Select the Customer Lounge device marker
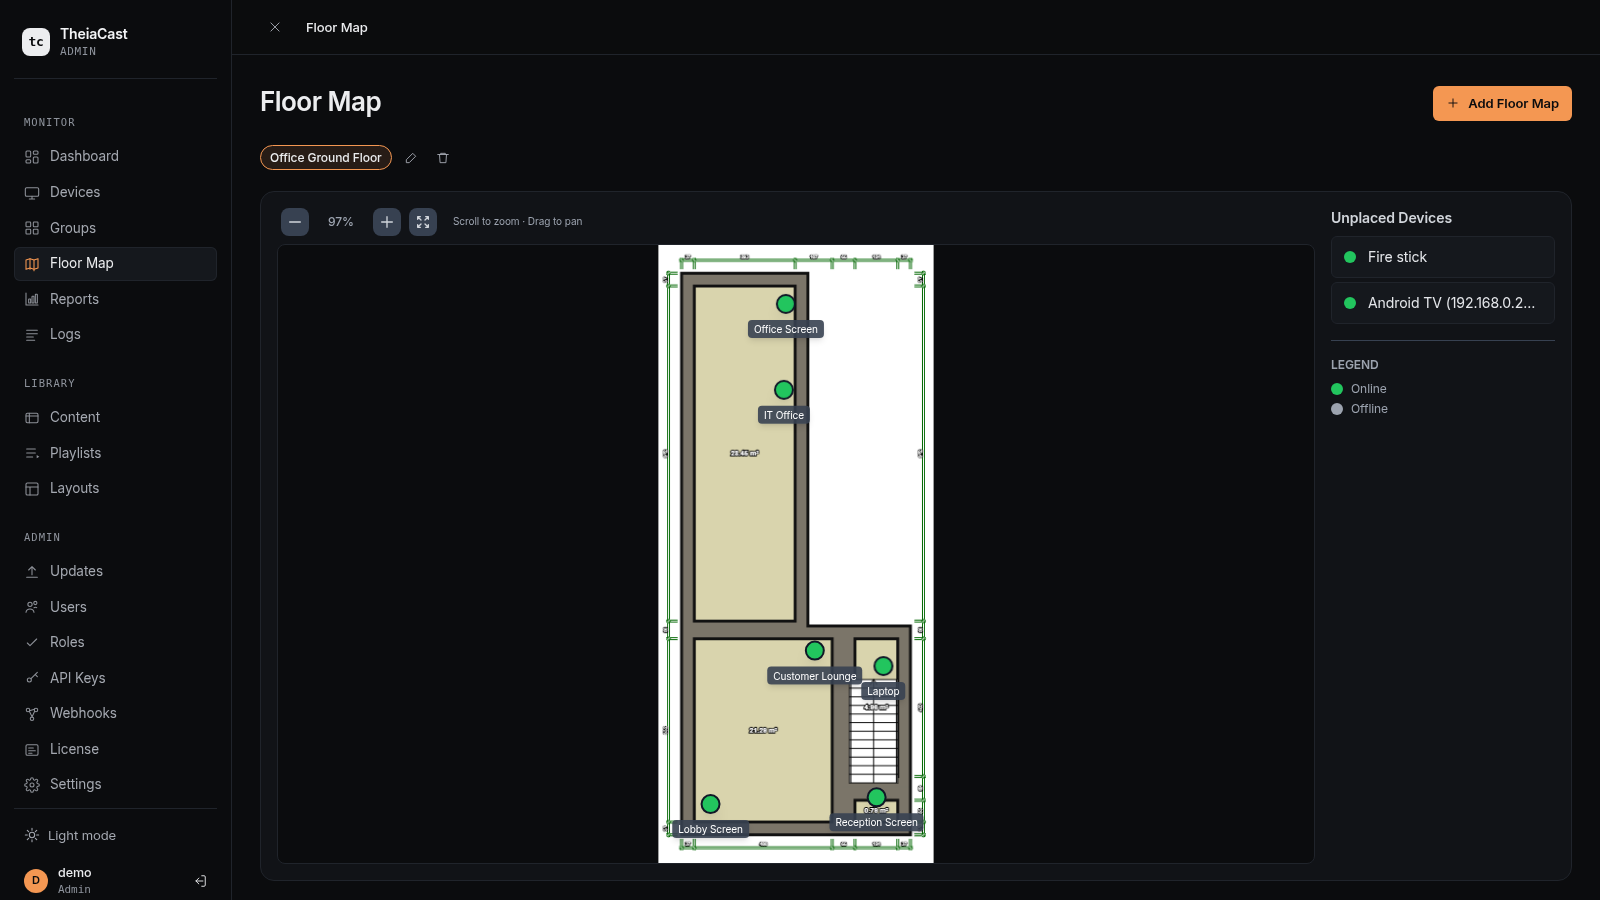This screenshot has height=900, width=1600. pos(815,651)
